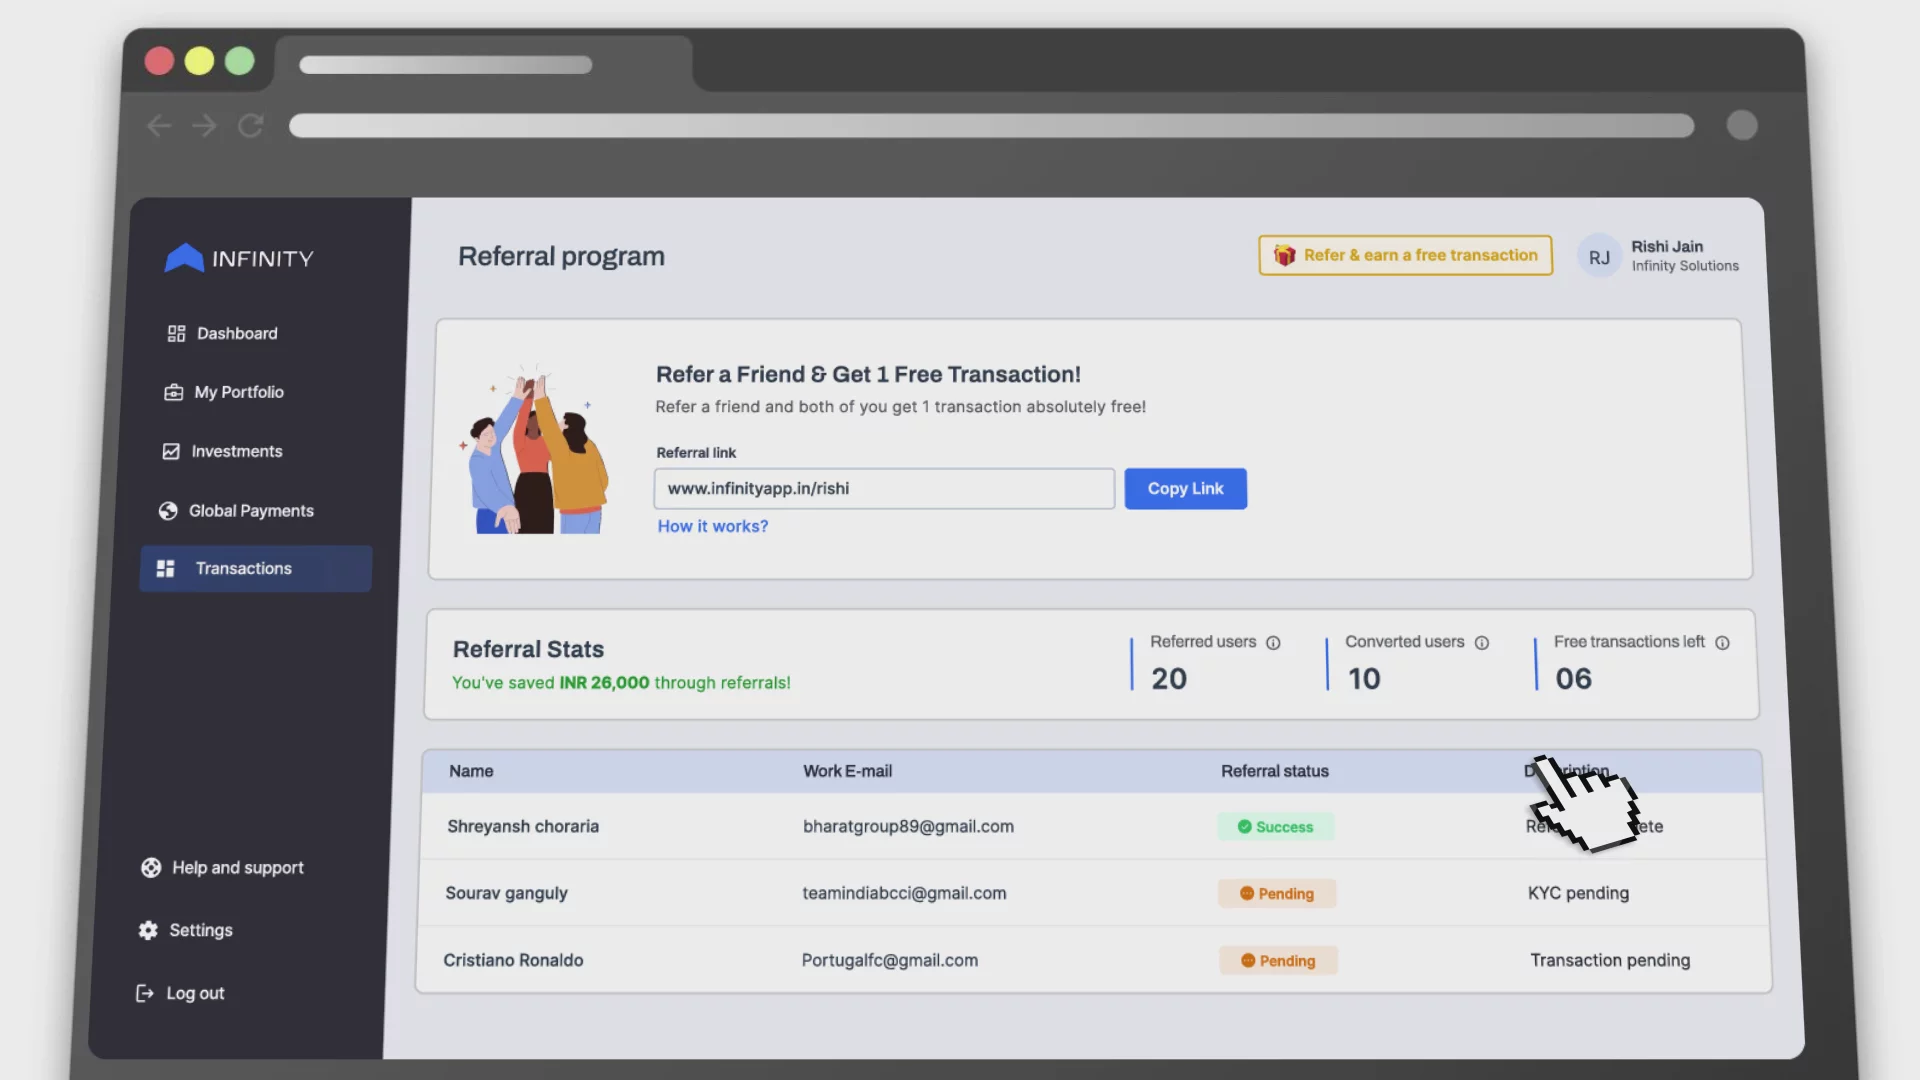
Task: Sort the table by Referral status column
Action: coord(1274,771)
